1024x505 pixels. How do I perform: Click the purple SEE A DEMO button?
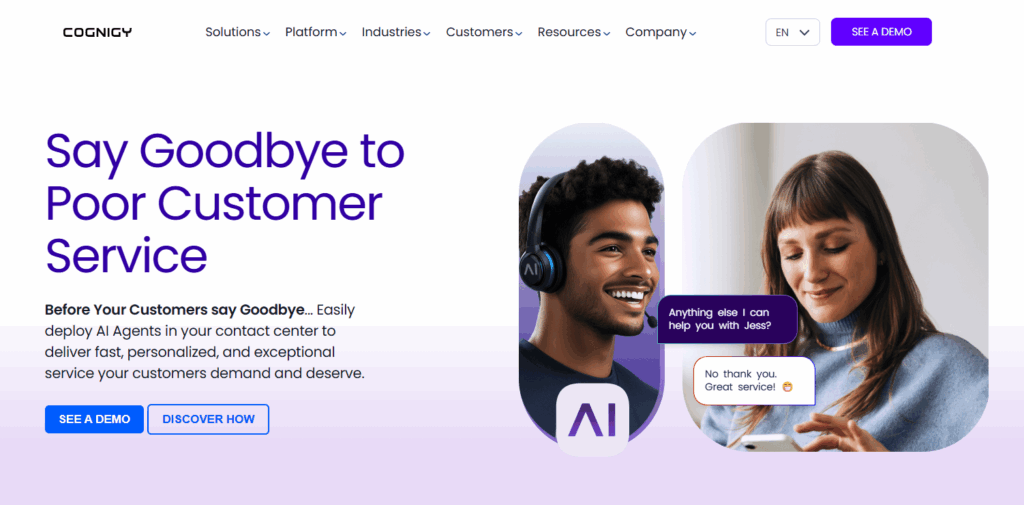pos(881,32)
